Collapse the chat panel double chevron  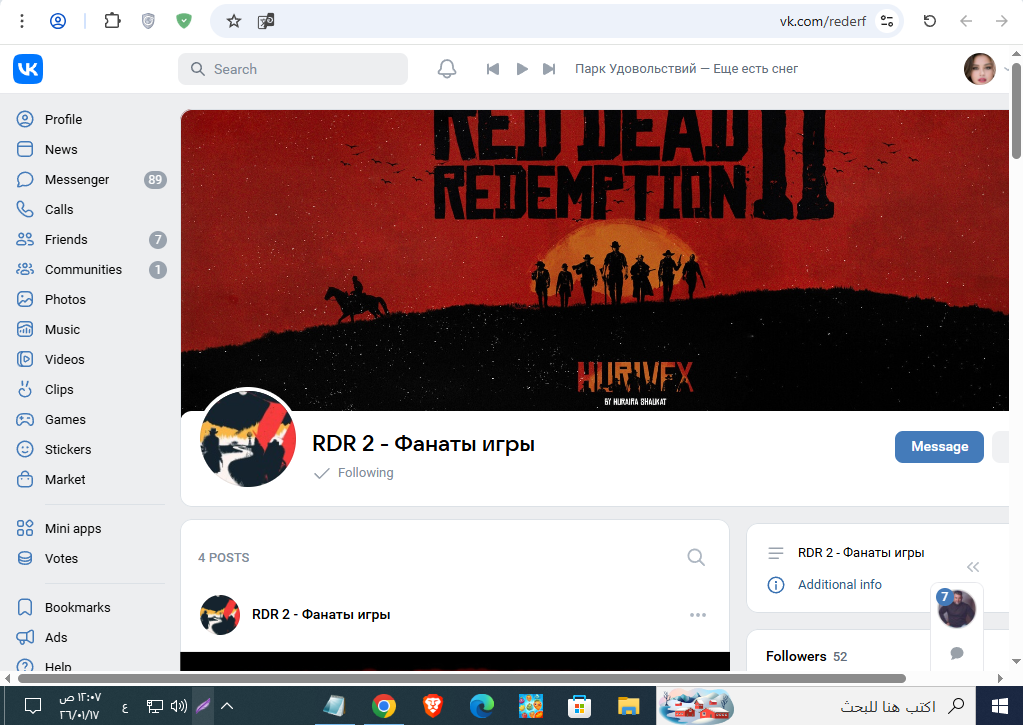click(x=973, y=567)
